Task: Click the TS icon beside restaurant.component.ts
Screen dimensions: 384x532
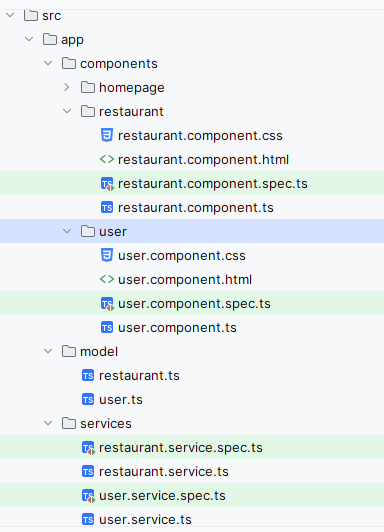Action: tap(107, 208)
